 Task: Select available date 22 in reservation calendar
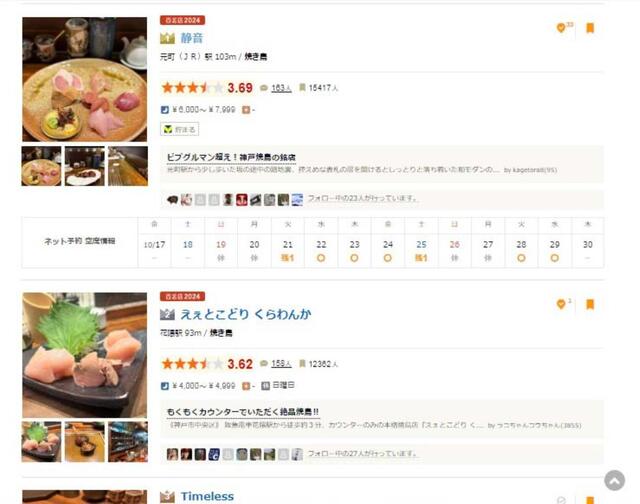pos(321,251)
